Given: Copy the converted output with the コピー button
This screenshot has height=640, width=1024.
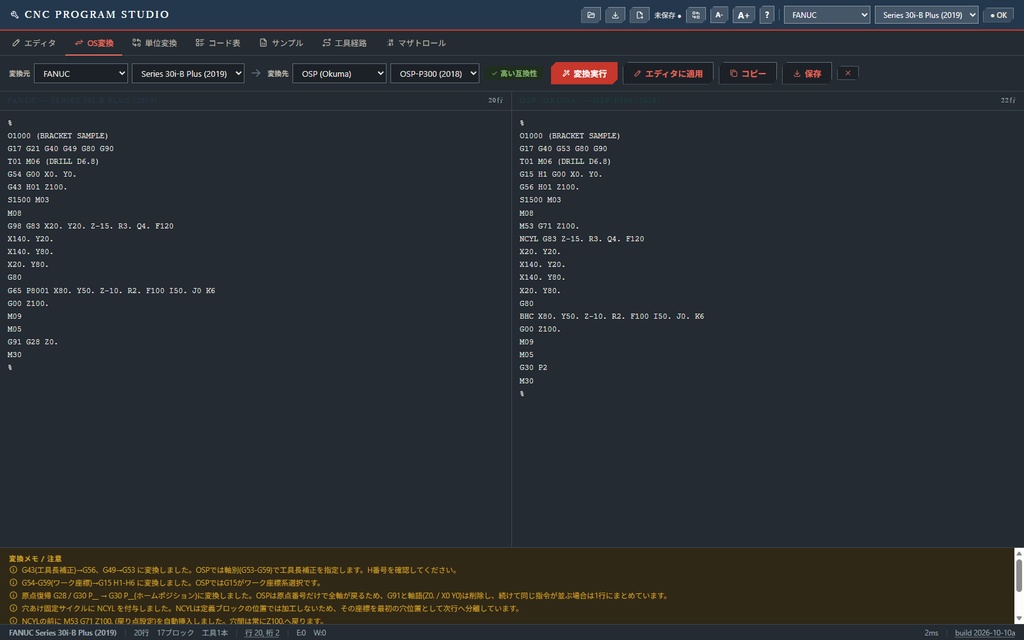Looking at the screenshot, I should pyautogui.click(x=748, y=73).
